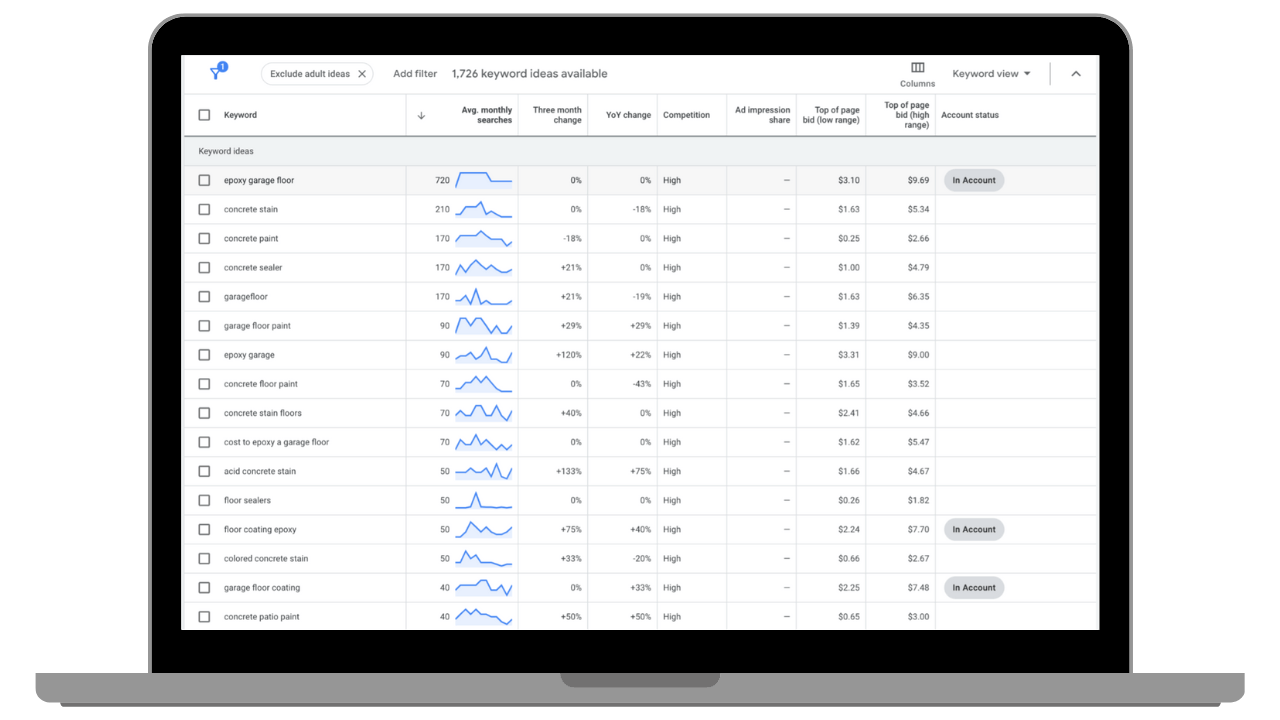The image size is (1280, 720).
Task: Click the floor sealers trend sparkline
Action: click(484, 500)
